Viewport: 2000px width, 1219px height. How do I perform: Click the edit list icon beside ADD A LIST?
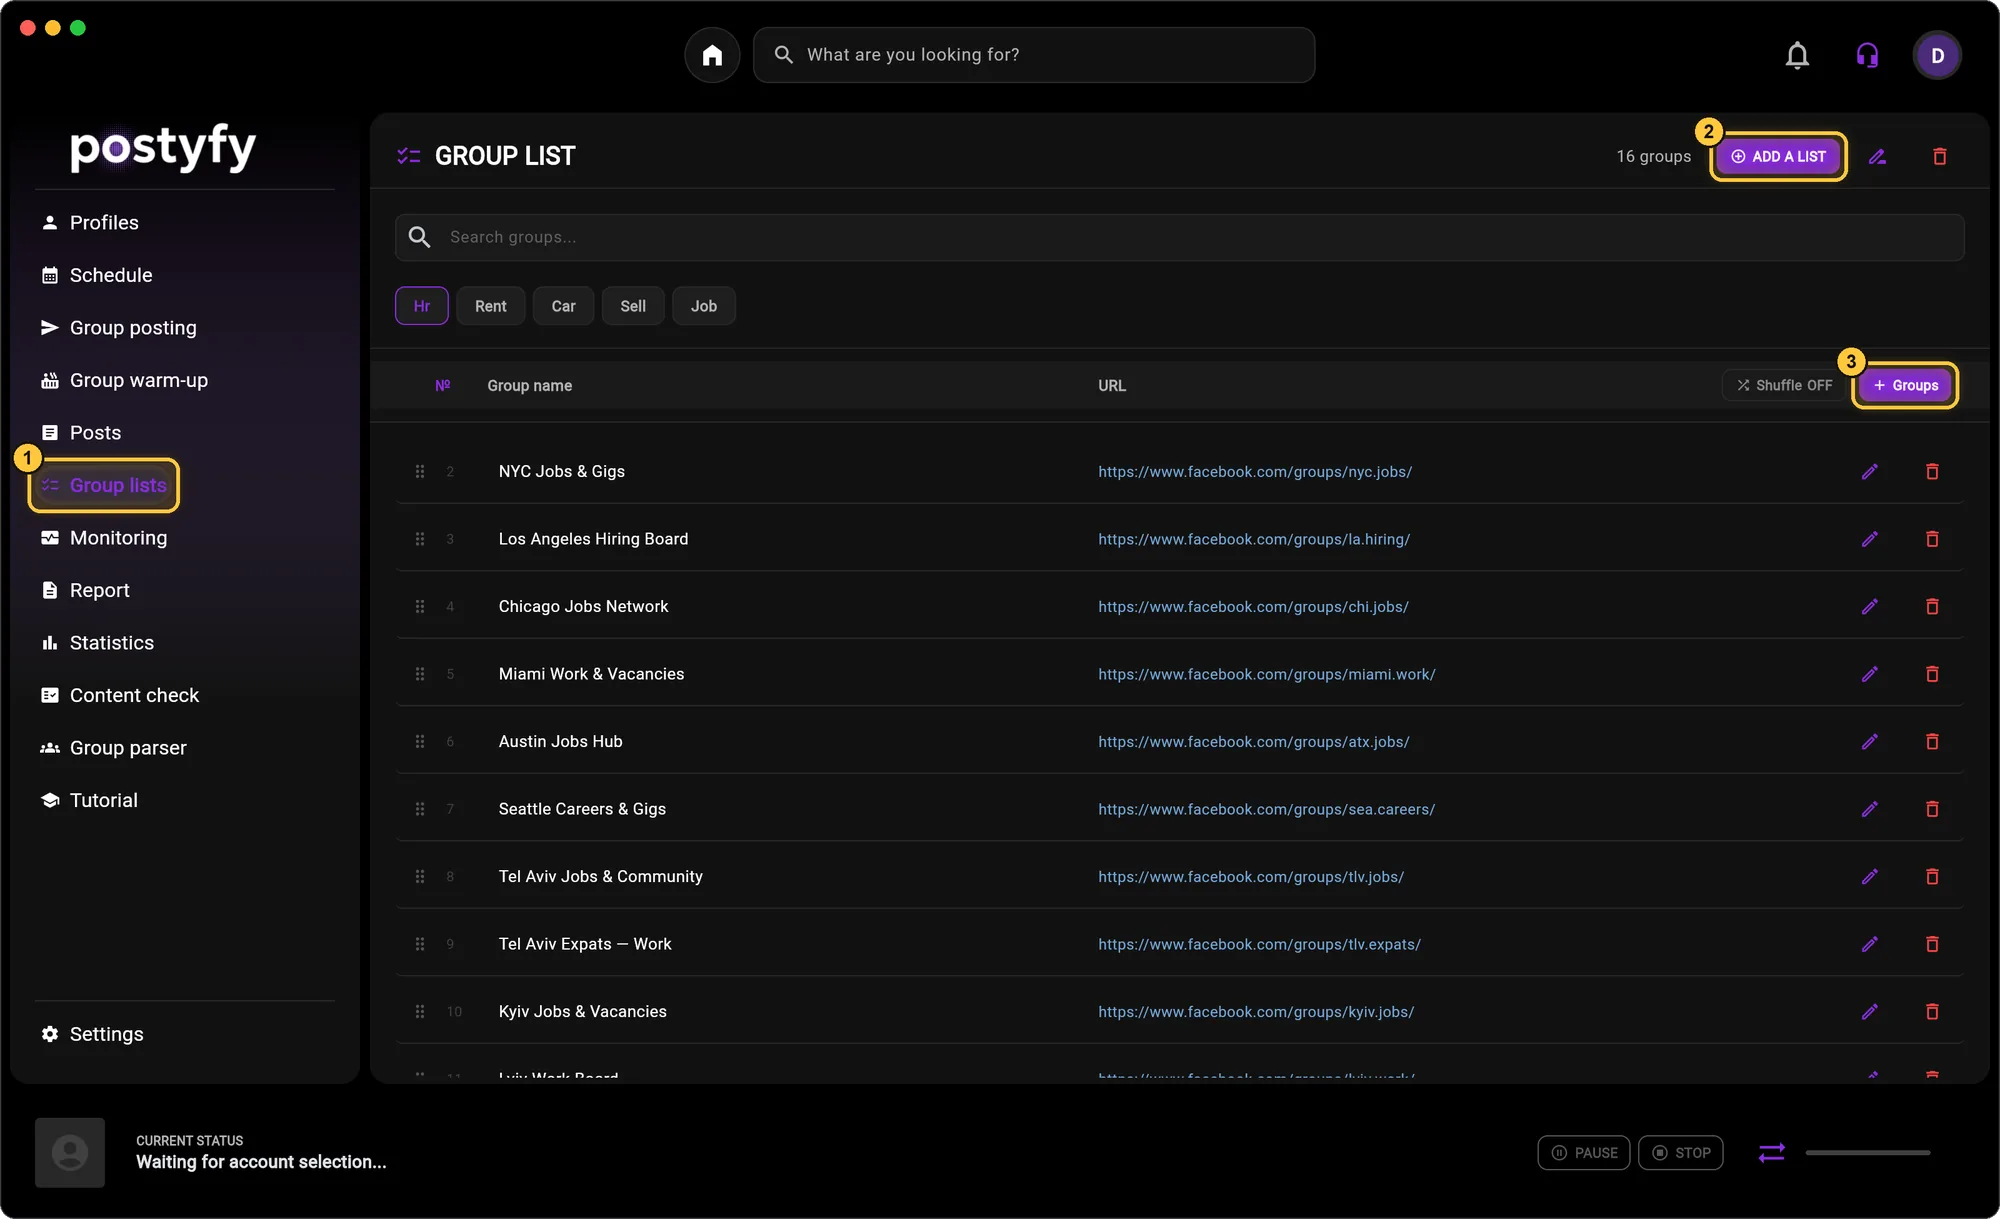point(1877,156)
